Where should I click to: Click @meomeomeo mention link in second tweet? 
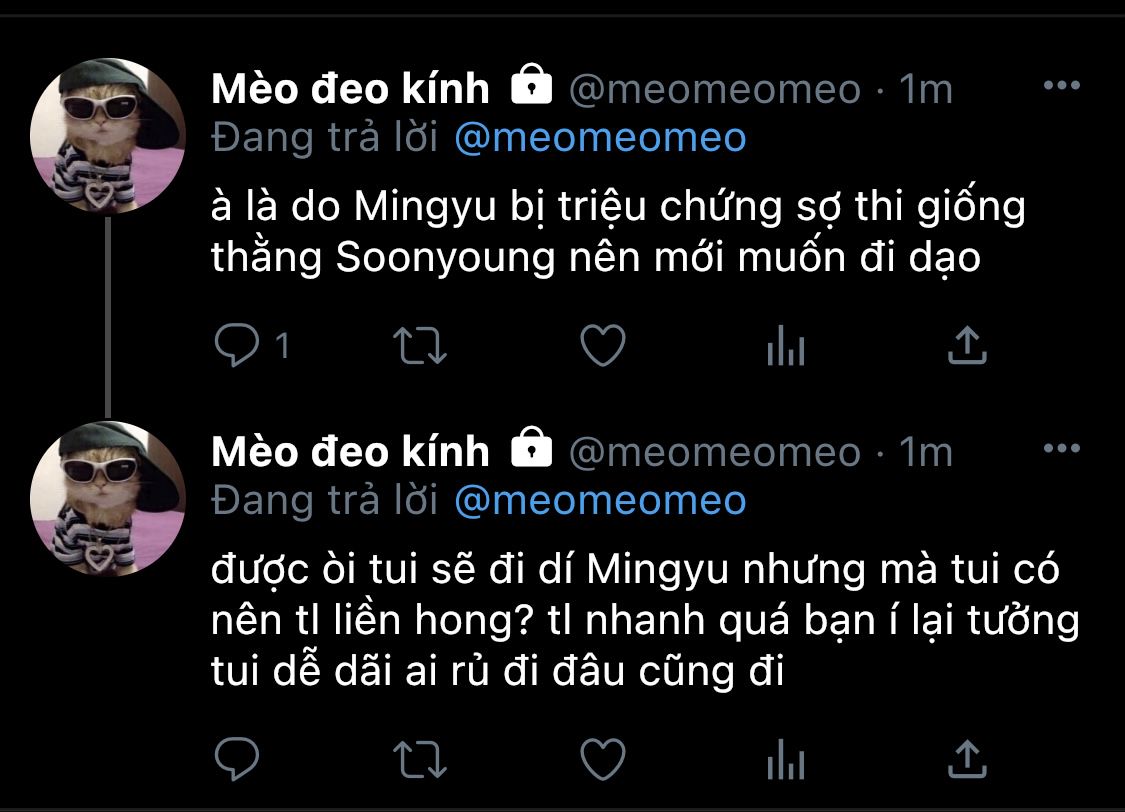tap(601, 501)
